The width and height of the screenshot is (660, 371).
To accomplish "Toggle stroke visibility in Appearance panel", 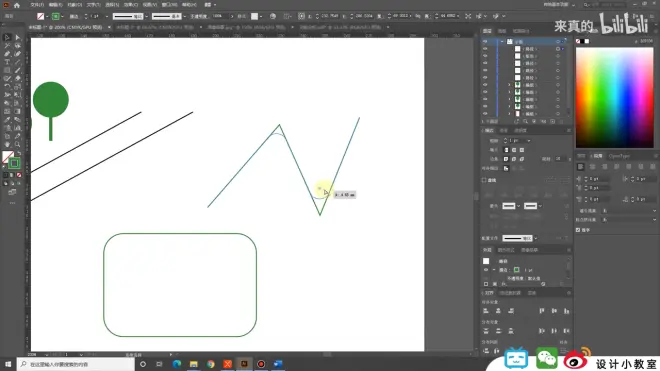I will (486, 270).
